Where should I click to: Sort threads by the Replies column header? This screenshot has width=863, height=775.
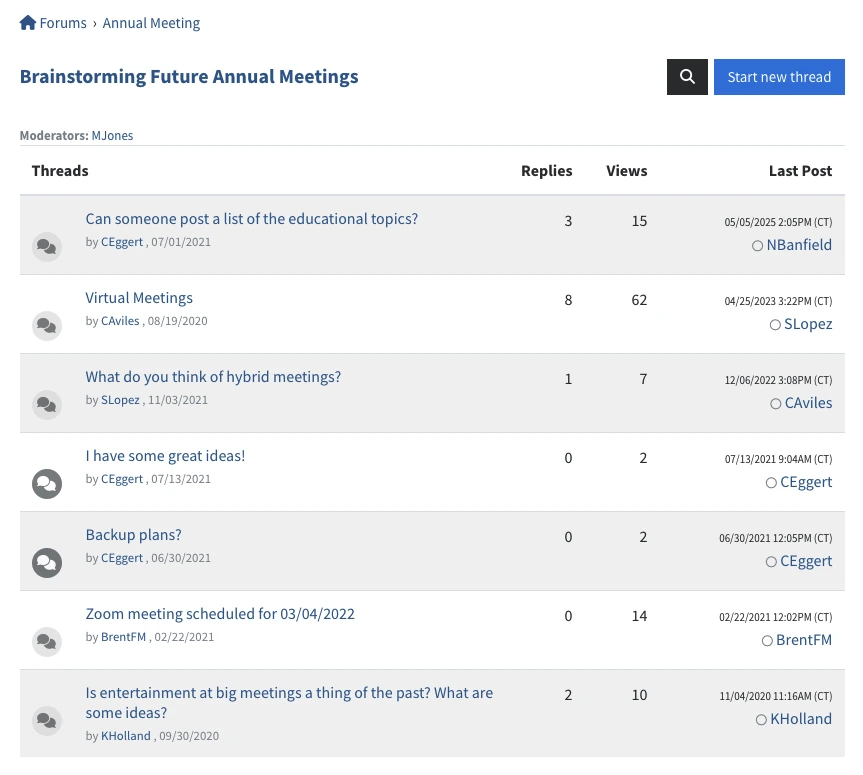pos(546,170)
